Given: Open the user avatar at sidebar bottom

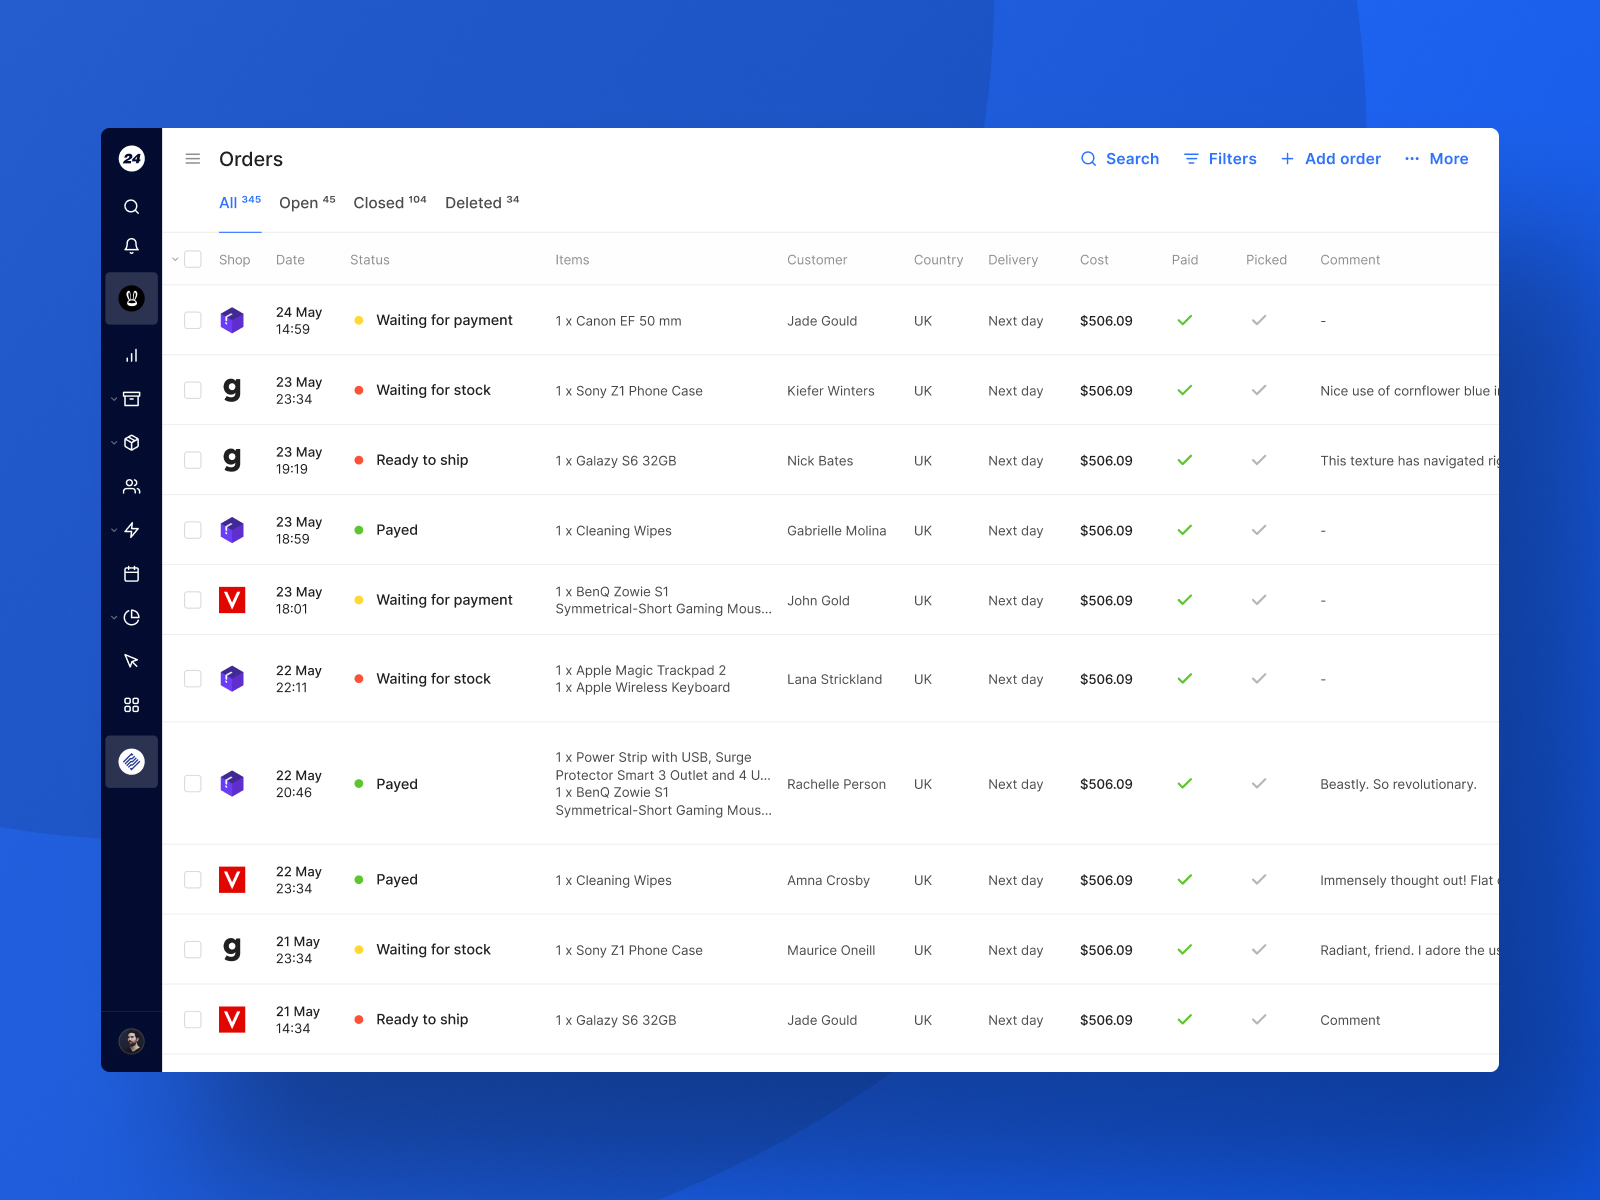Looking at the screenshot, I should 131,1041.
